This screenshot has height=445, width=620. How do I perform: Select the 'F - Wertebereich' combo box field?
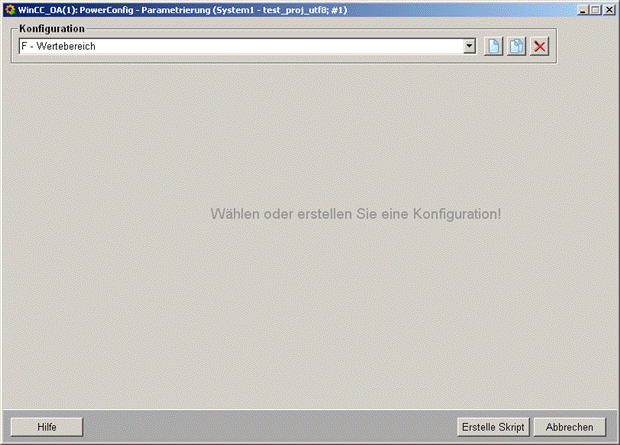click(x=247, y=46)
